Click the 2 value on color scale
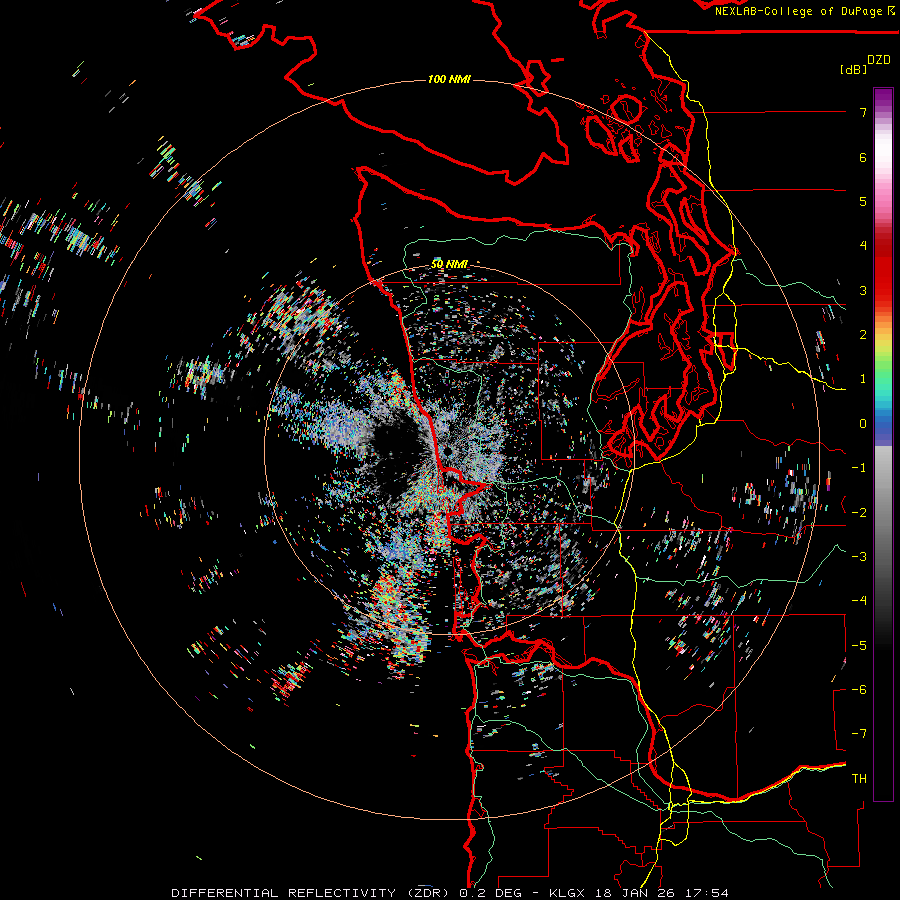 coord(863,335)
